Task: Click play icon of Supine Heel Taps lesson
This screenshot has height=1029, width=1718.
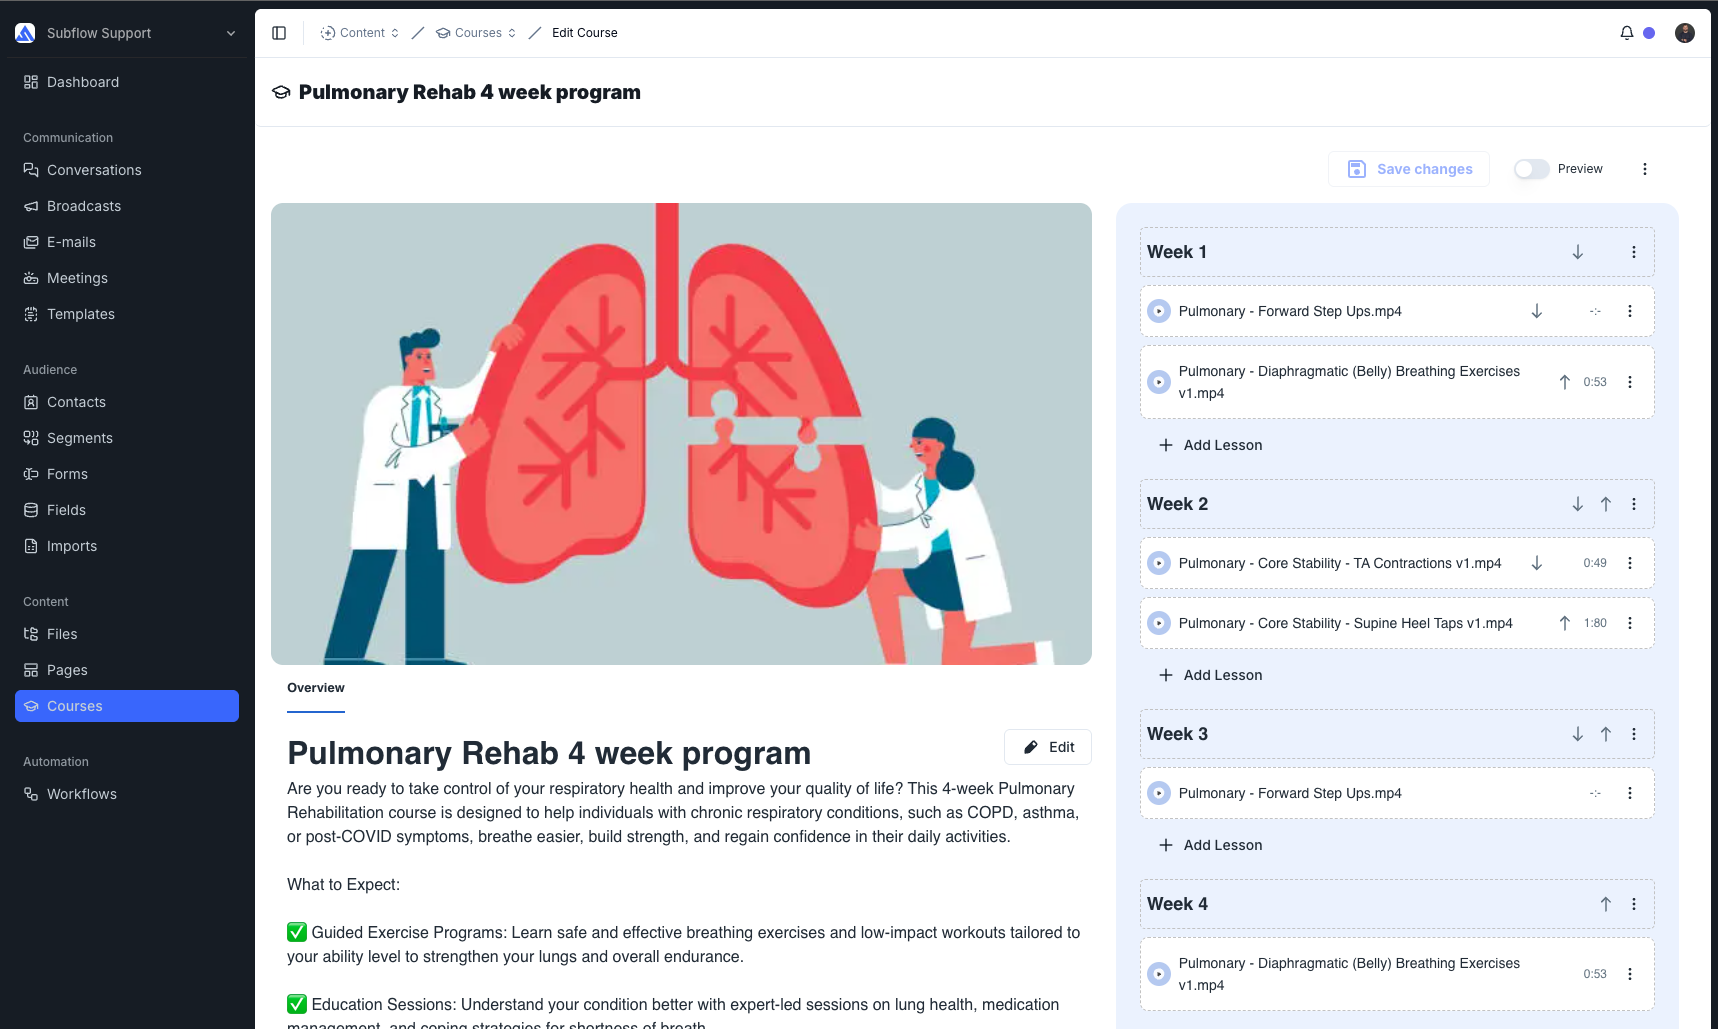Action: [1159, 623]
